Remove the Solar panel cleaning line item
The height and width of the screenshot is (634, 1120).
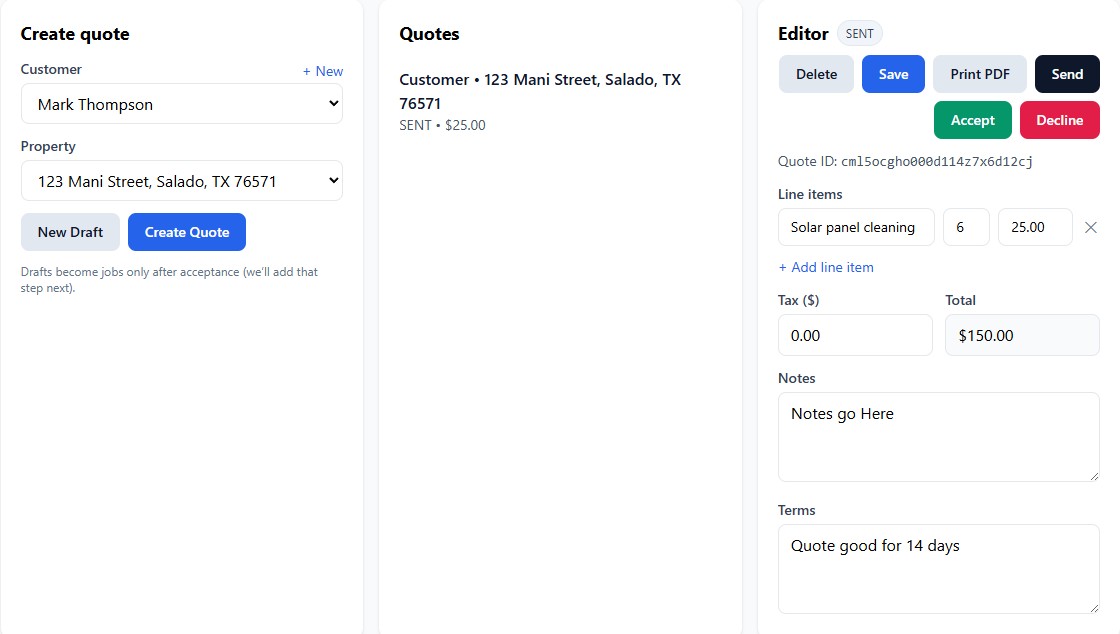[x=1090, y=228]
